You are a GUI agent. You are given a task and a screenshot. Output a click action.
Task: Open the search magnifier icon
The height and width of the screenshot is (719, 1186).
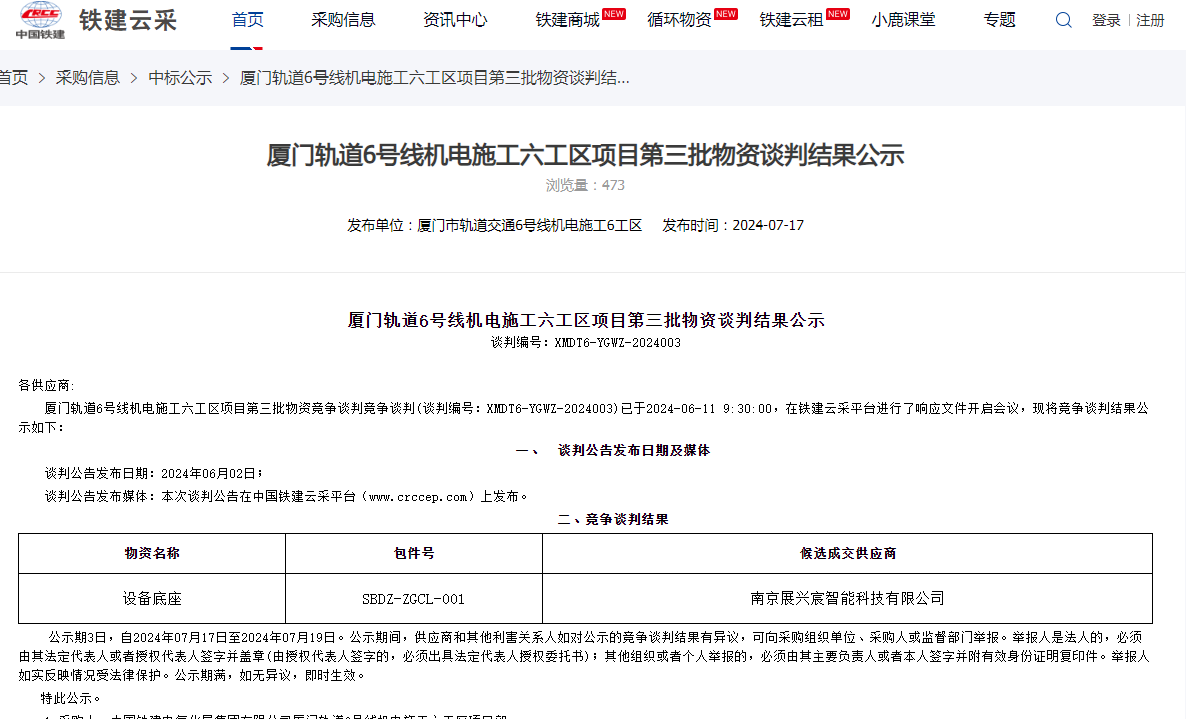coord(1063,20)
